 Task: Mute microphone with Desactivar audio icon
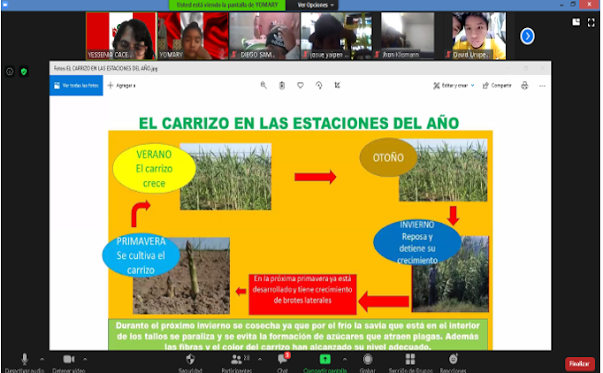pyautogui.click(x=24, y=360)
